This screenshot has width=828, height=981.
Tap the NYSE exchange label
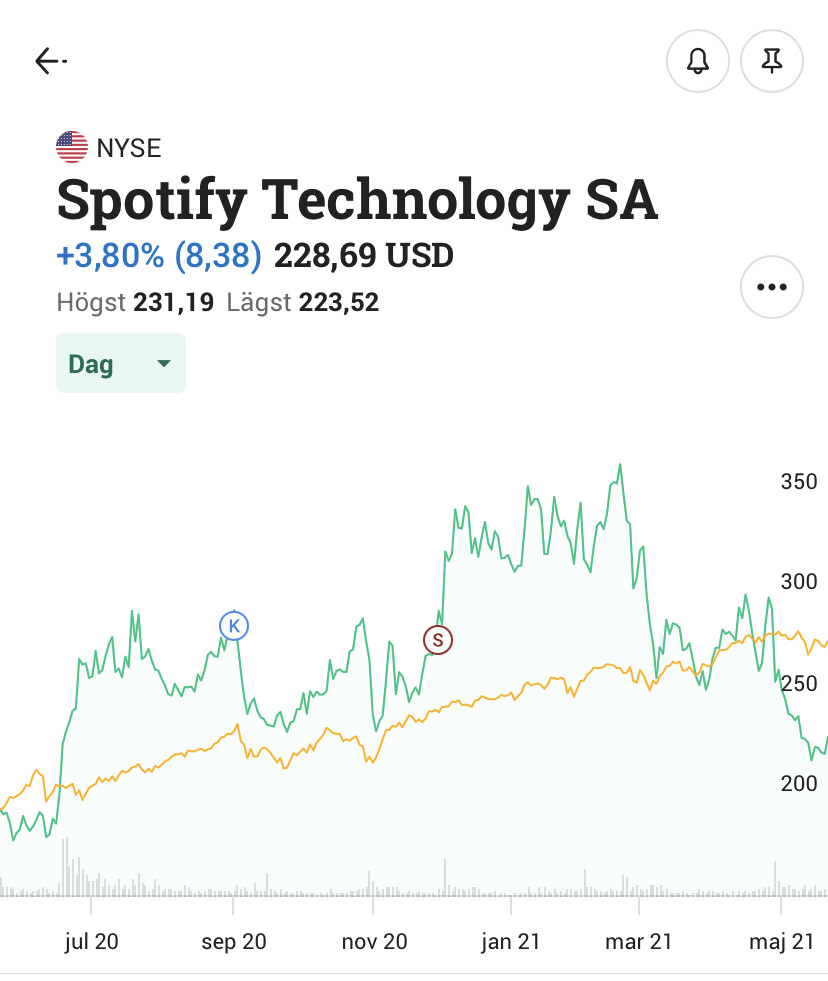(x=129, y=149)
